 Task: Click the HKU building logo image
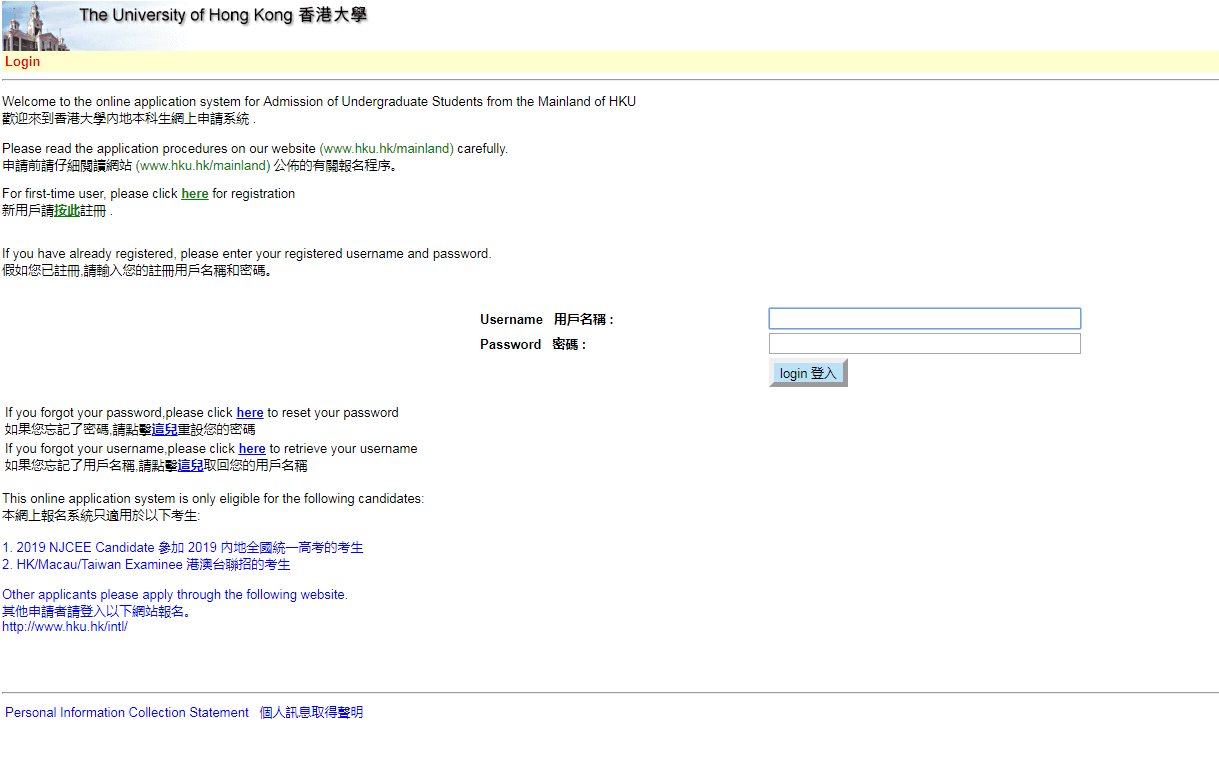(34, 26)
